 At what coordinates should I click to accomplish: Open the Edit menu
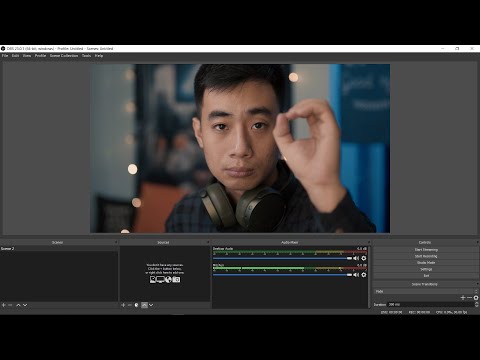coord(16,56)
